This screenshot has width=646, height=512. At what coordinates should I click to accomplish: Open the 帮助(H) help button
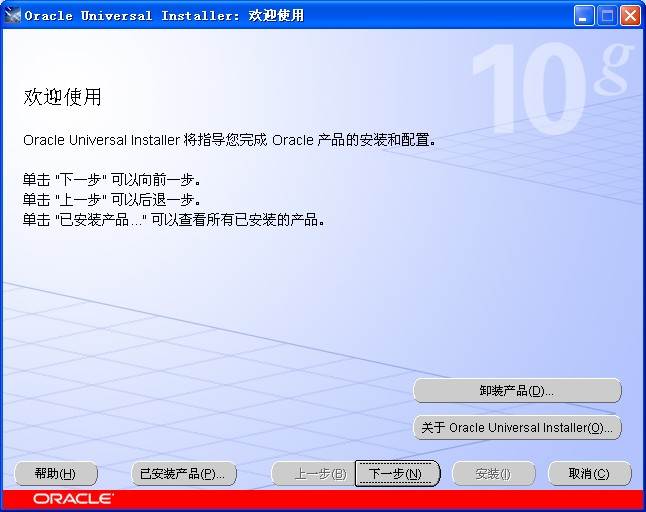point(56,474)
